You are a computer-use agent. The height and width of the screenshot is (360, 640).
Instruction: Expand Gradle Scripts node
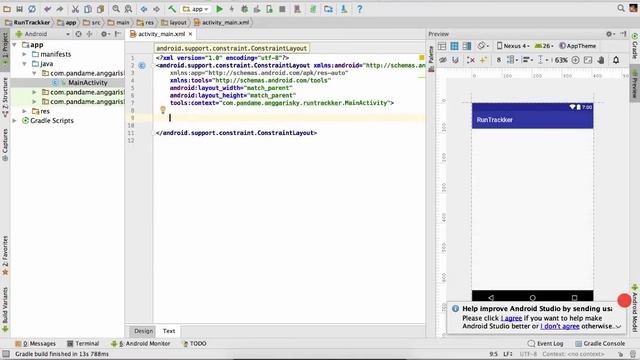[x=15, y=120]
